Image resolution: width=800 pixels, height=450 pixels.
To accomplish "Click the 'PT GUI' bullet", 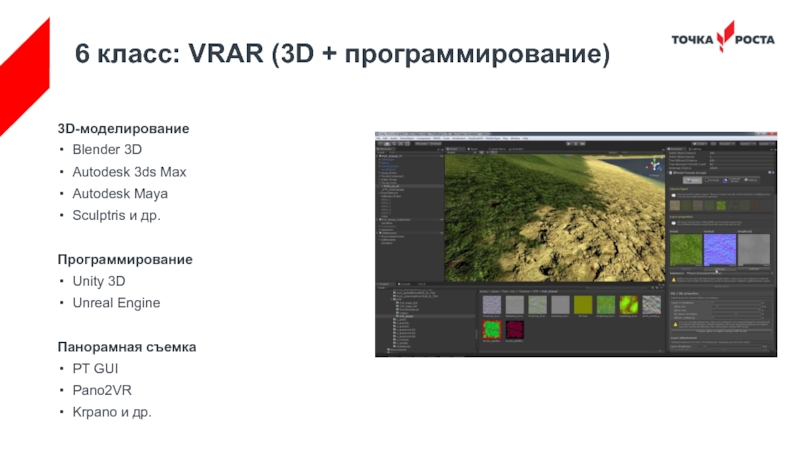I will [95, 368].
